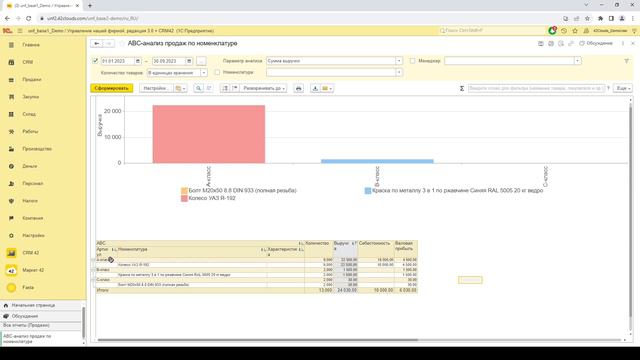This screenshot has width=640, height=360.
Task: Open the functions menu hamburger icon
Action: tap(20, 31)
